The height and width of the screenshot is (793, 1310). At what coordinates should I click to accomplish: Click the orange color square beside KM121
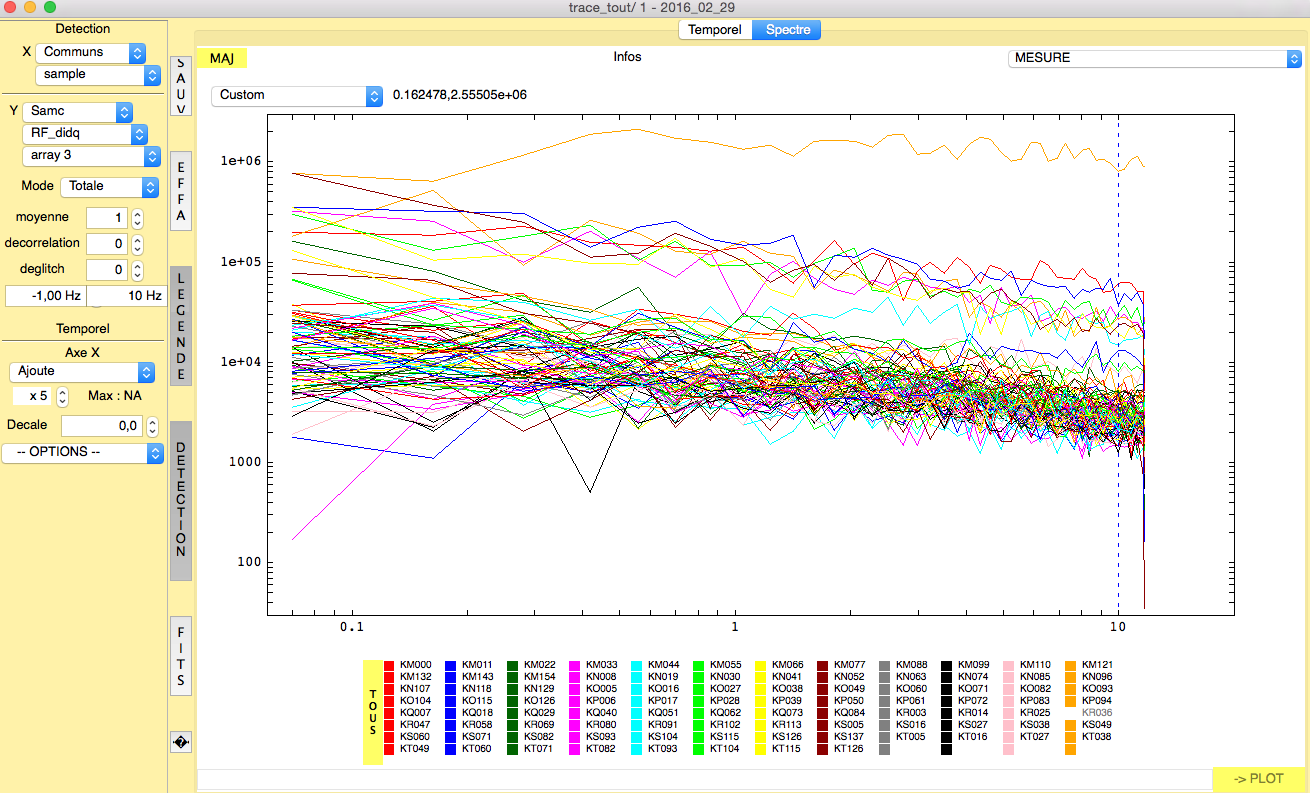pyautogui.click(x=1071, y=665)
